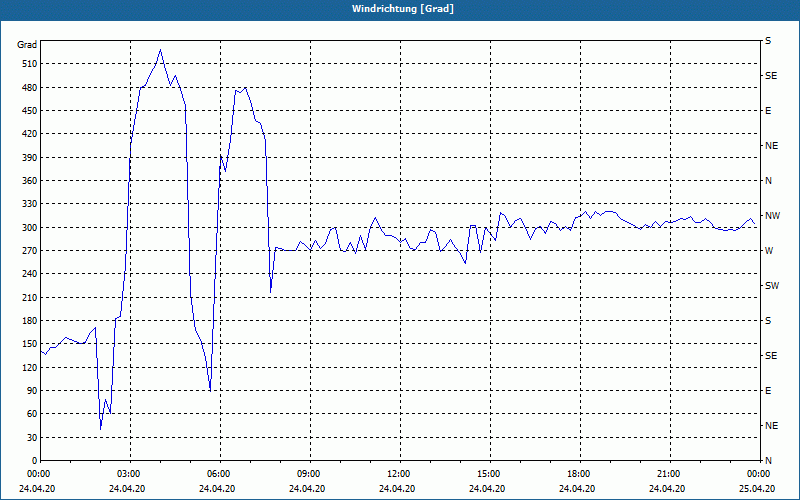800x500 pixels.
Task: Select the 300 degree axis label
Action: tap(30, 227)
